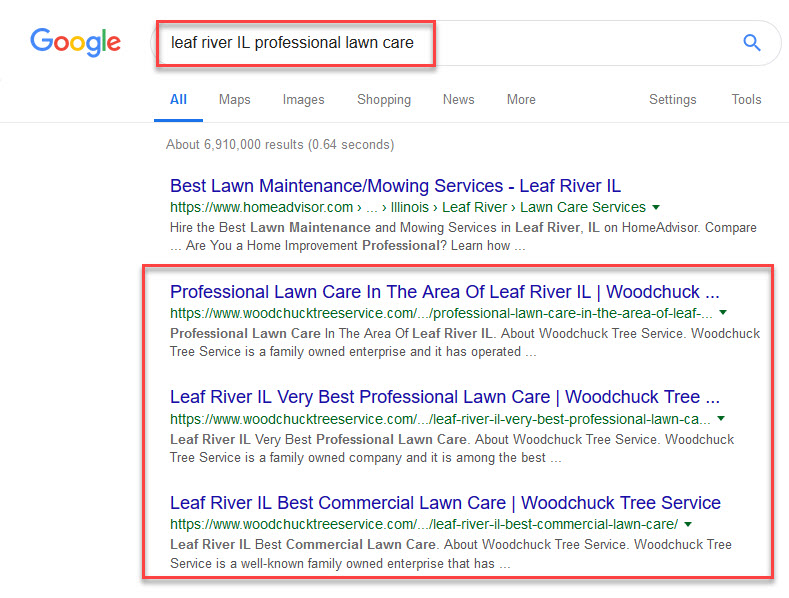The width and height of the screenshot is (789, 598).
Task: Click the Google logo
Action: [x=75, y=42]
